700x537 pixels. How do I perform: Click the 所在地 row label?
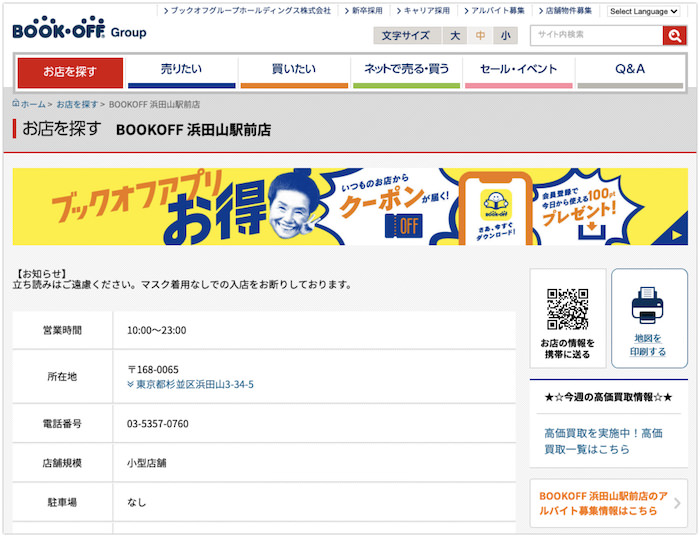pyautogui.click(x=62, y=377)
